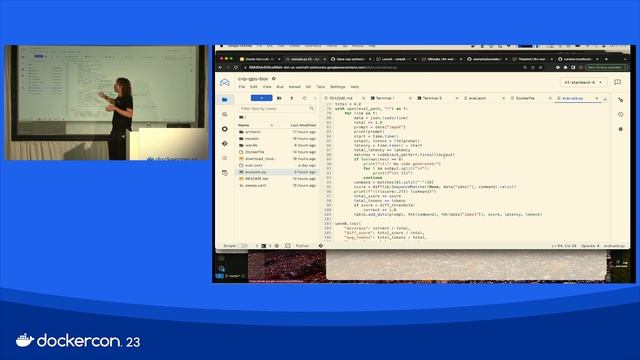640x360 pixels.
Task: Open the Help menu
Action: [x=355, y=87]
